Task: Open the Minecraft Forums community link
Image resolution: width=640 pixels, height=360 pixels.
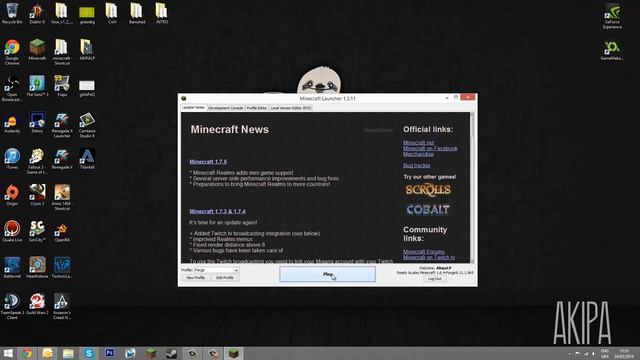Action: [x=424, y=251]
